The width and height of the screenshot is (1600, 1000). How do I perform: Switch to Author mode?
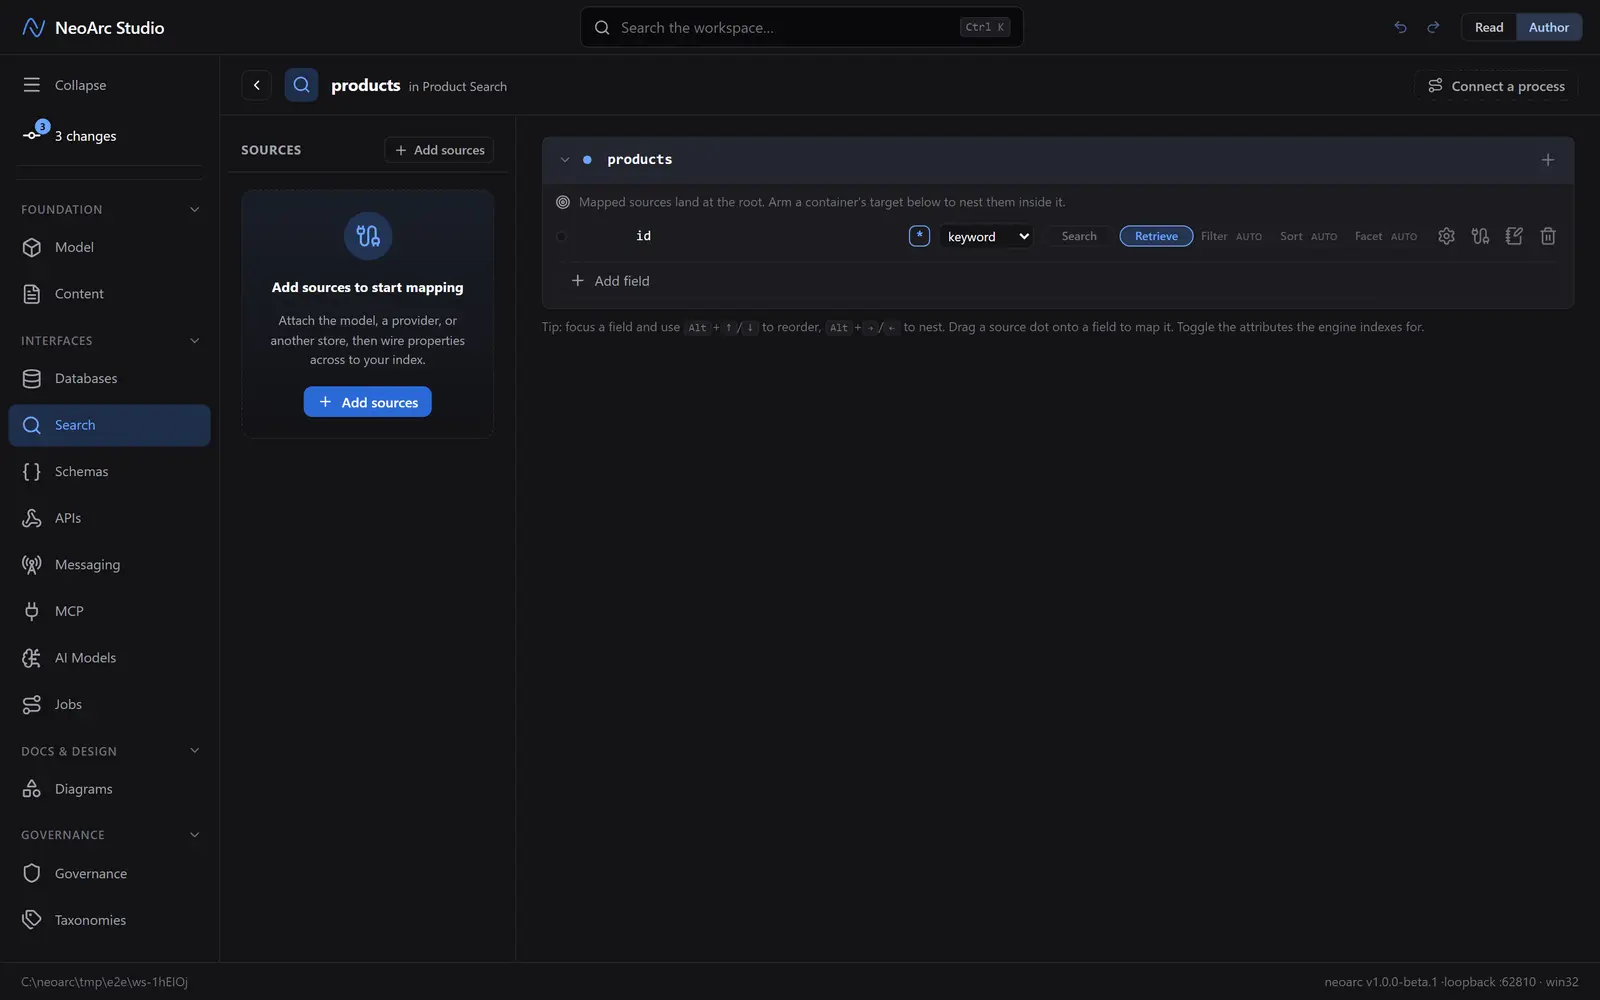[x=1549, y=27]
